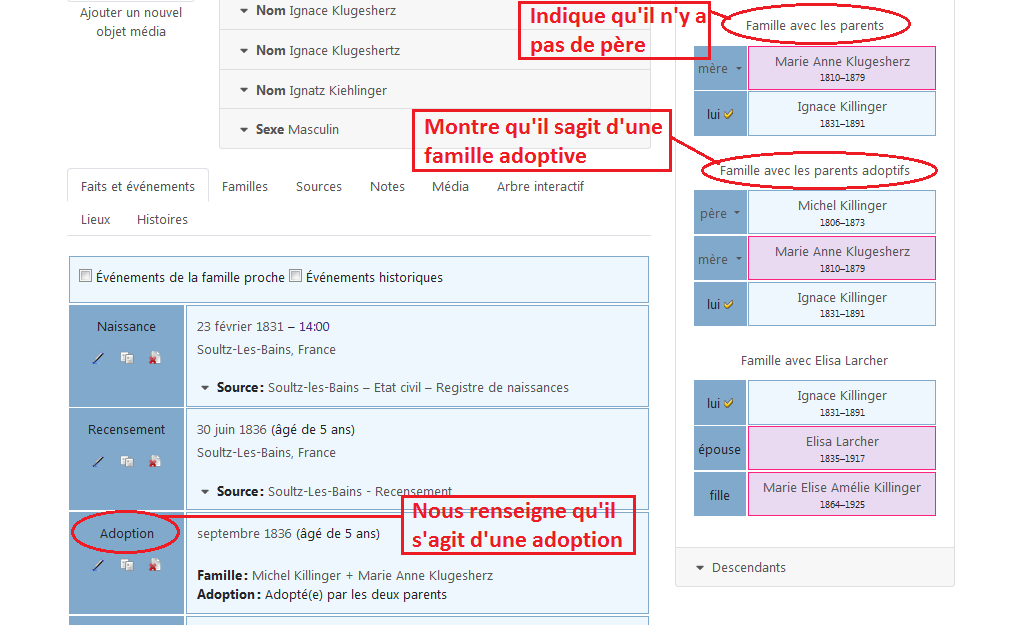The image size is (1020, 625).
Task: Switch to the Familles tab
Action: [x=245, y=187]
